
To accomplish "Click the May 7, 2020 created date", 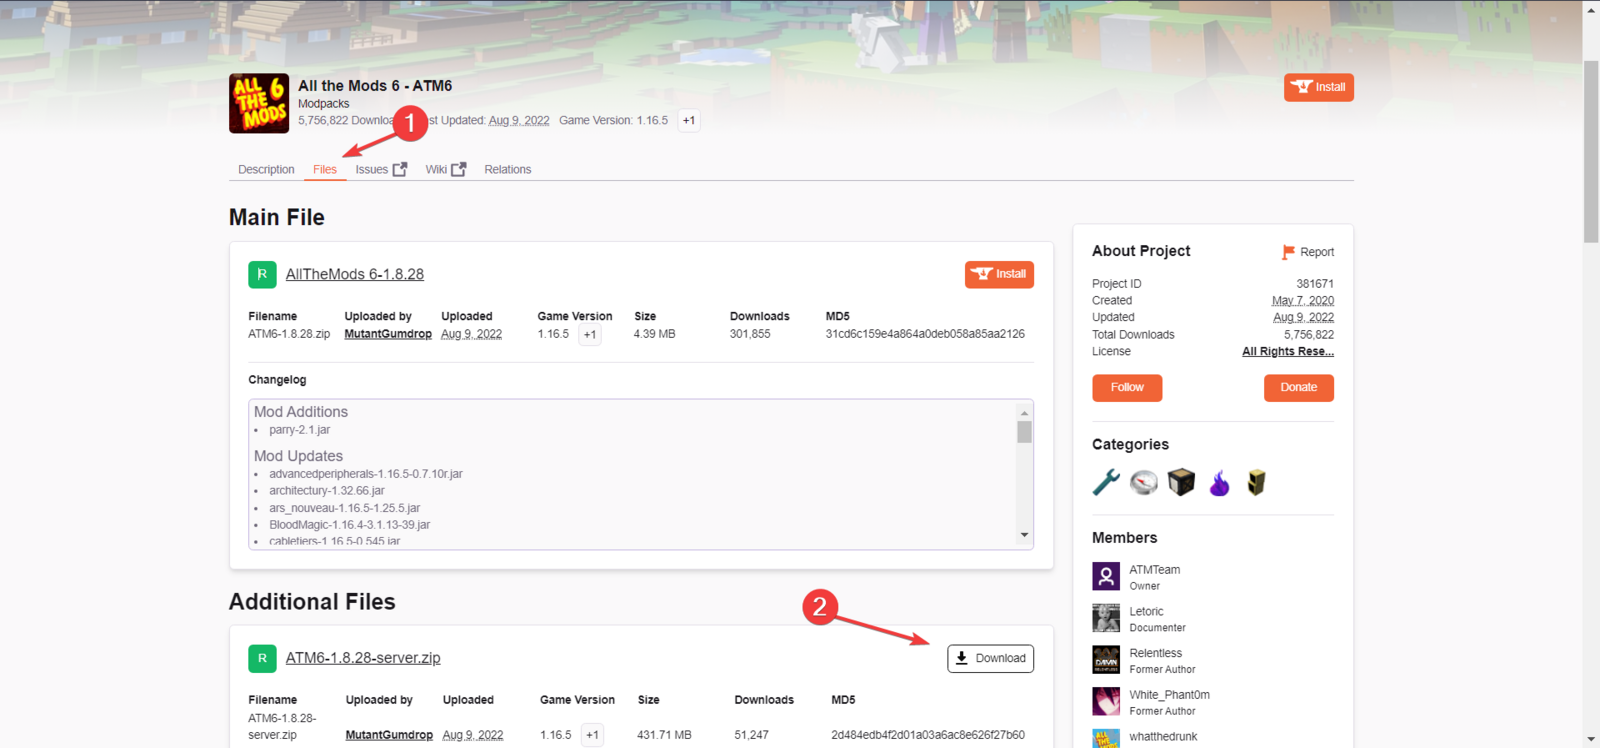I will pos(1303,301).
